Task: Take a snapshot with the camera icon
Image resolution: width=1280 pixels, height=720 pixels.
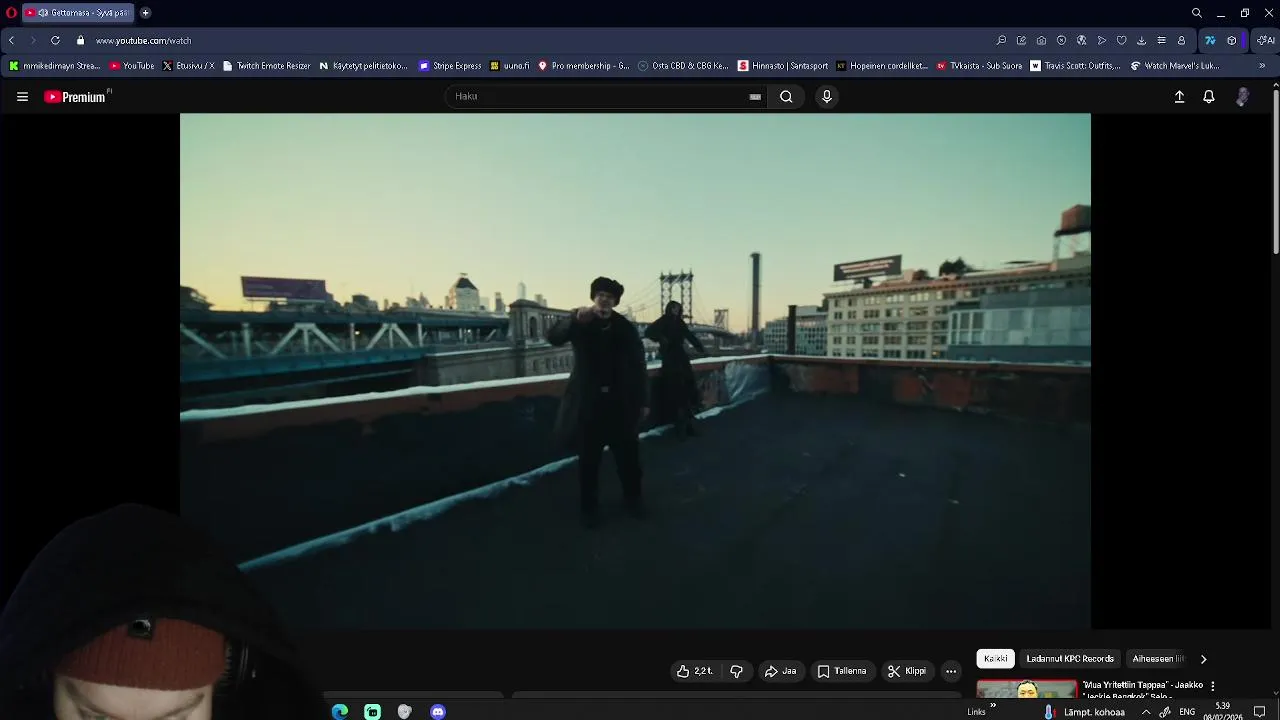Action: point(1041,41)
